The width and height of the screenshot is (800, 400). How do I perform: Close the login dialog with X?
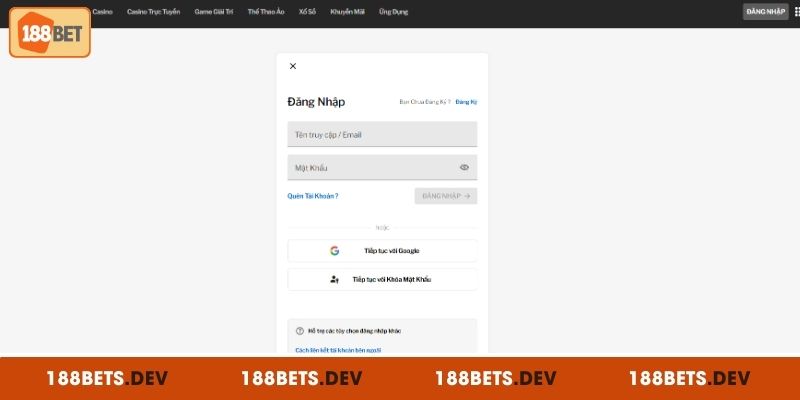click(293, 66)
